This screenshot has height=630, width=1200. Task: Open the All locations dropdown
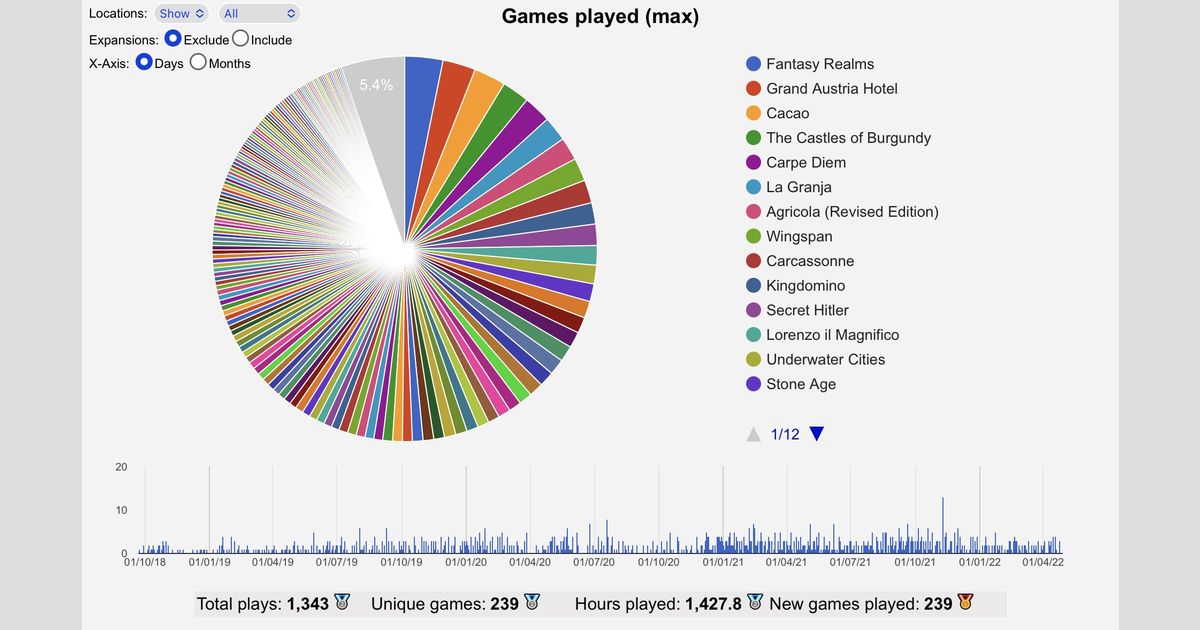pyautogui.click(x=259, y=13)
